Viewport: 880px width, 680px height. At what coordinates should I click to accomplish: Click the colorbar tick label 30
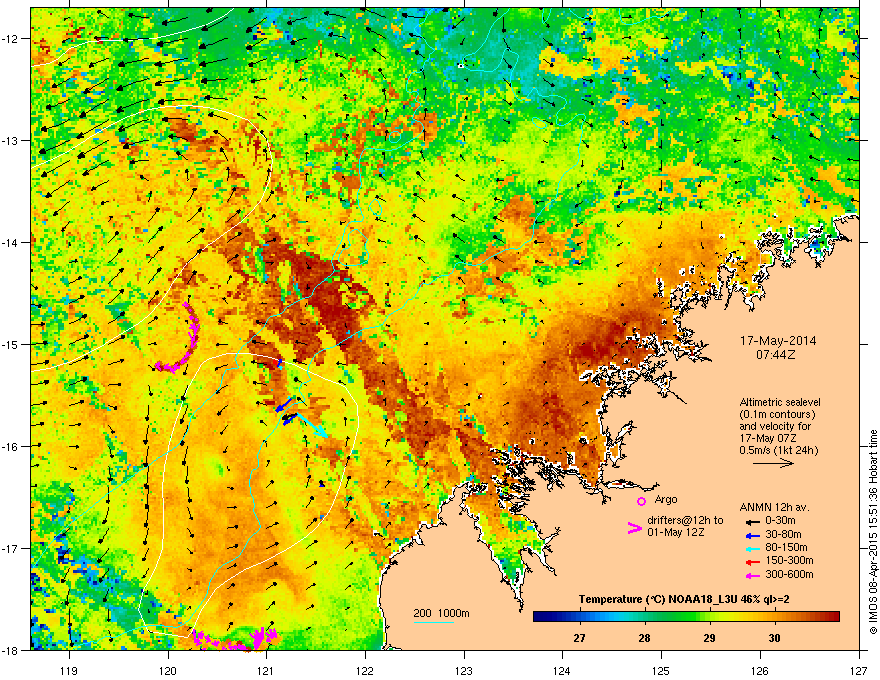(774, 638)
